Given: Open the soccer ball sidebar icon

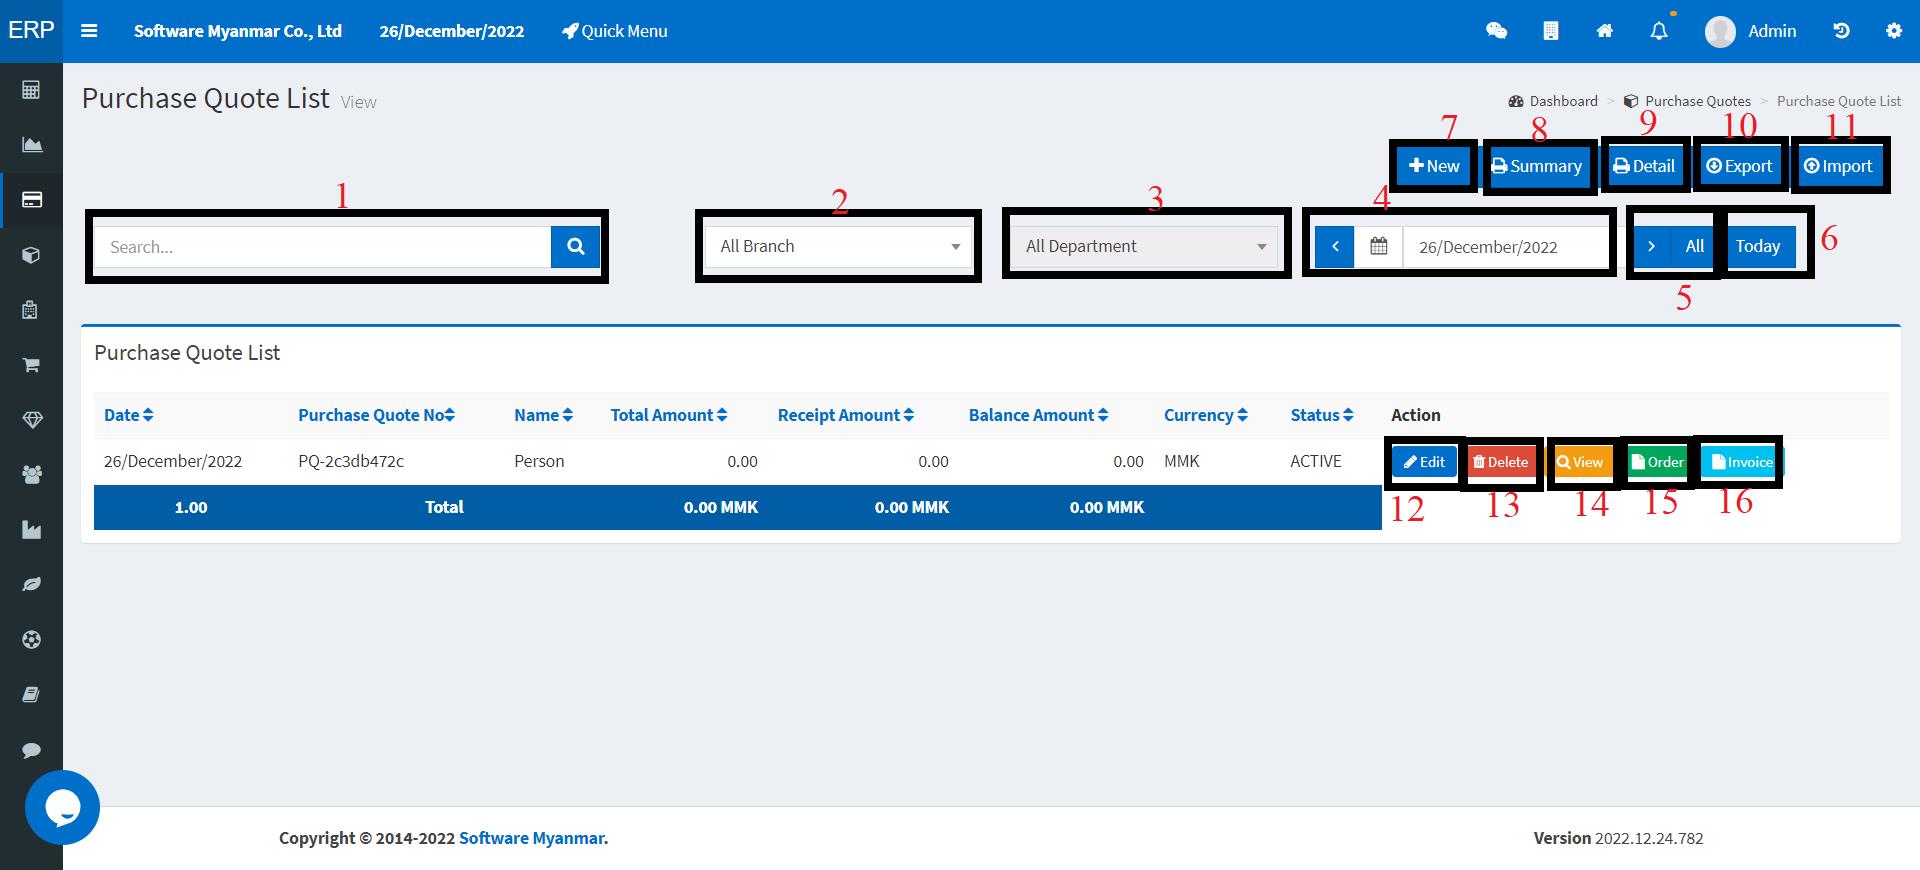Looking at the screenshot, I should pos(31,640).
